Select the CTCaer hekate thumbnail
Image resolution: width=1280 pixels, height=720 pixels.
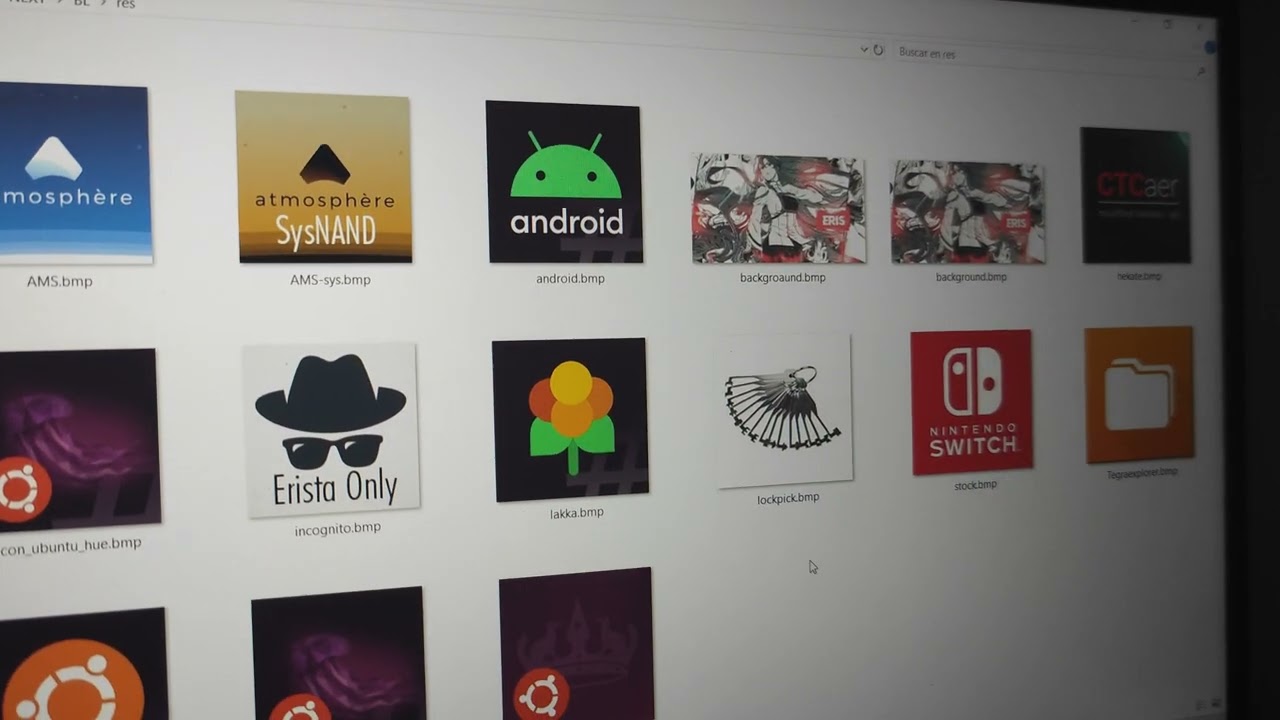click(x=1136, y=196)
